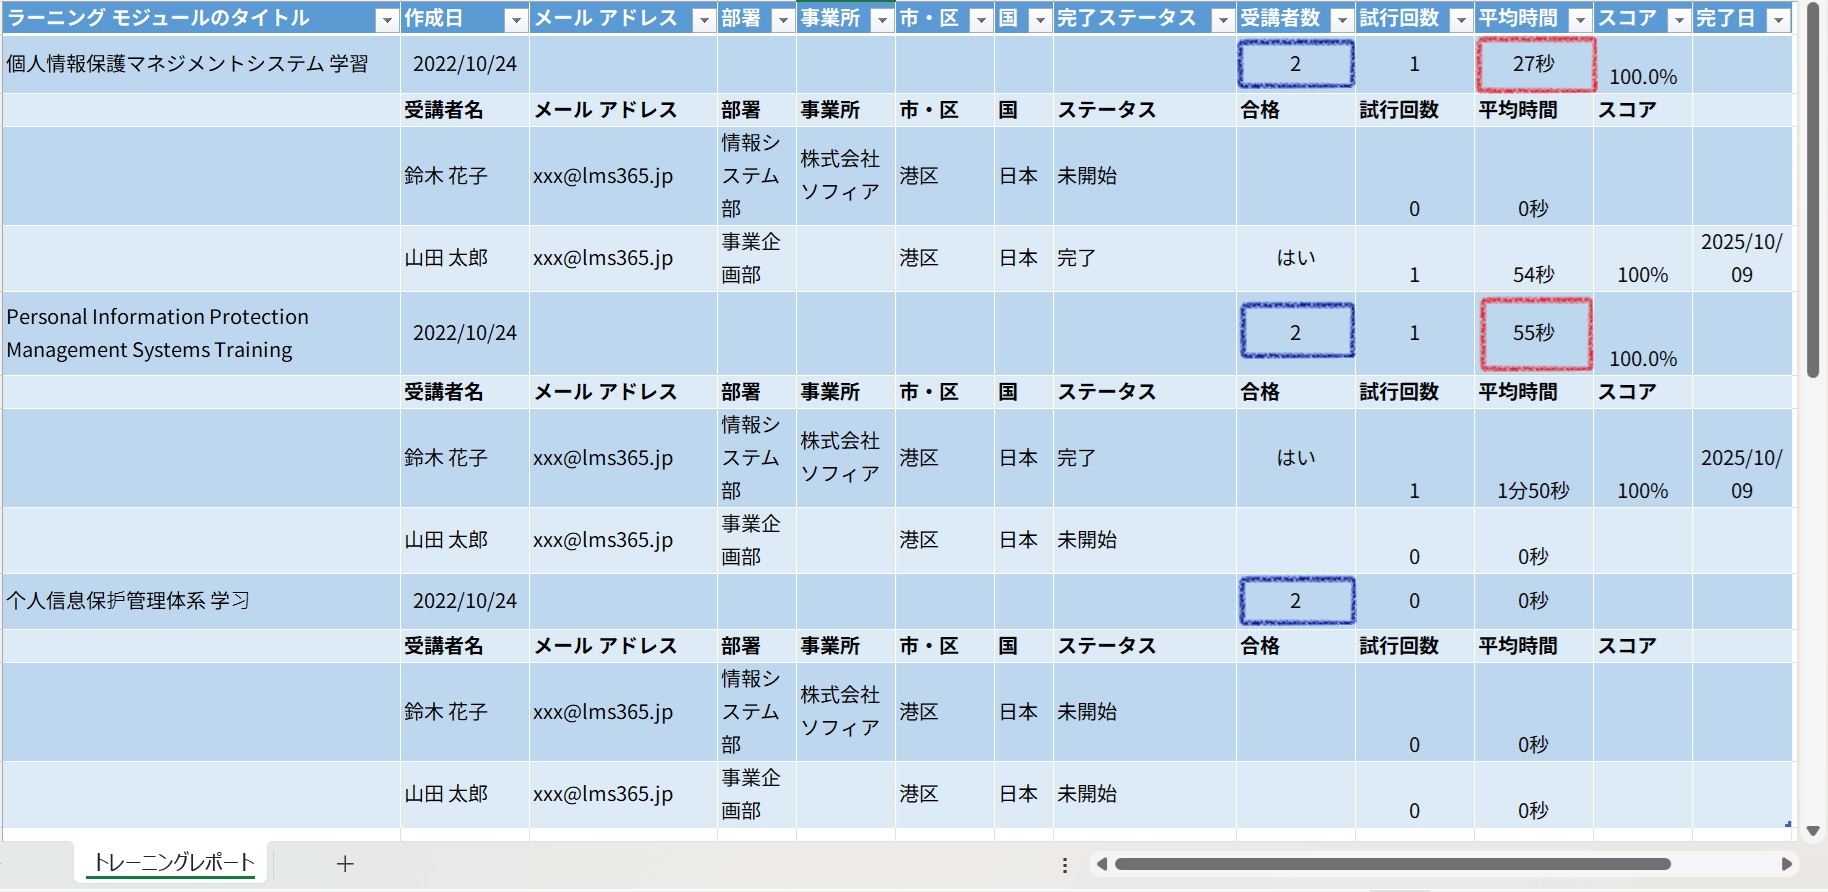The image size is (1828, 892).
Task: Open filter dropdown for 完了日 column
Action: (x=1777, y=20)
